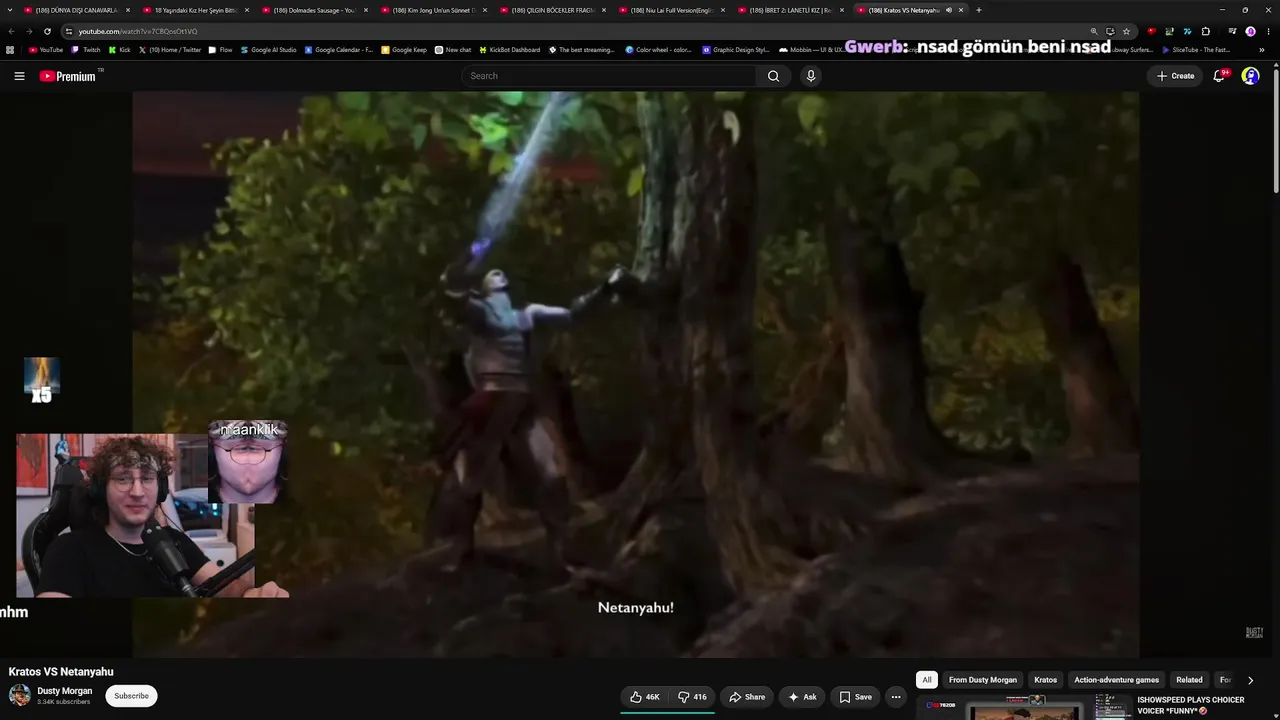This screenshot has height=720, width=1280.
Task: Open the Home / Twitter bookmark
Action: 170,49
